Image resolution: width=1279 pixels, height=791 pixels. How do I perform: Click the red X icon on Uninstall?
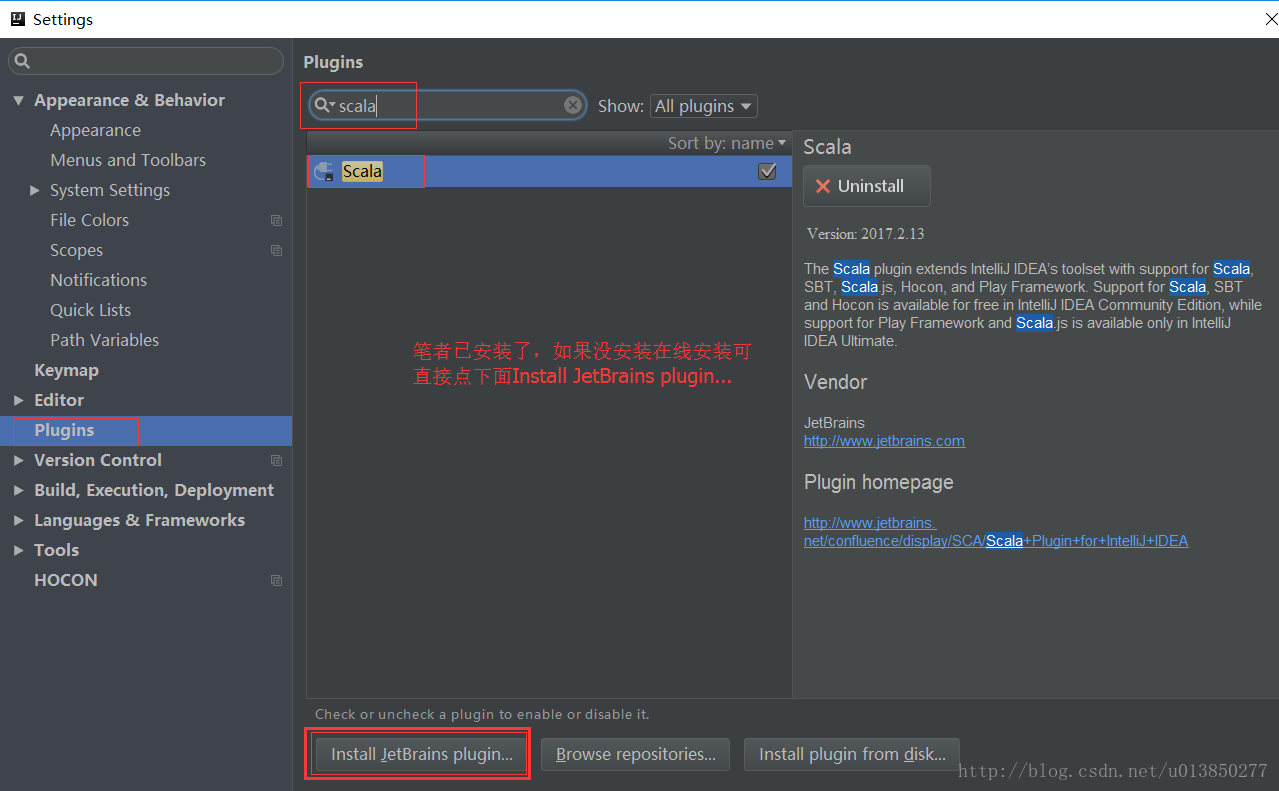[823, 186]
